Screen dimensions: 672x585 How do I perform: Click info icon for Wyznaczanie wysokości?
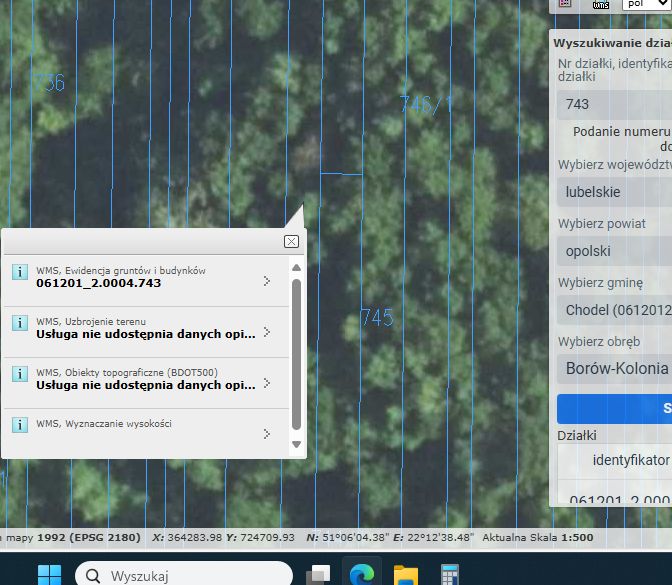[x=20, y=425]
